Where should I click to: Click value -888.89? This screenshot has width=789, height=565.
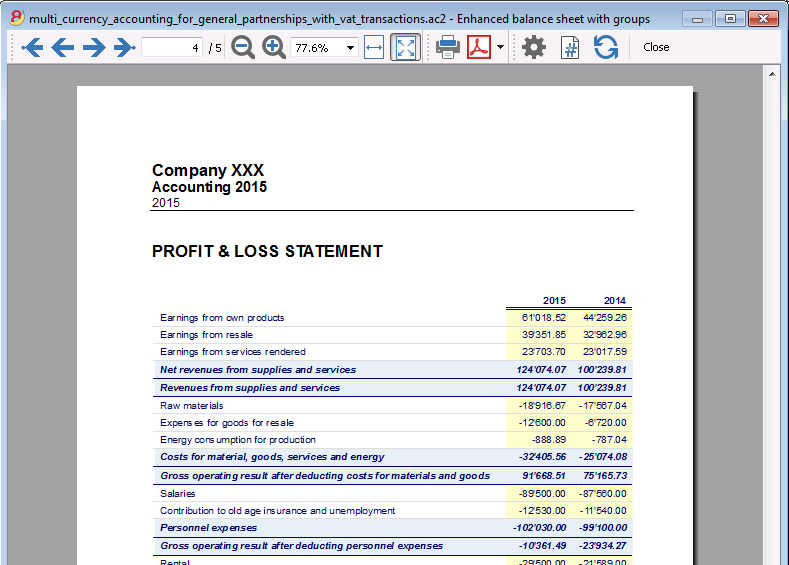(548, 440)
